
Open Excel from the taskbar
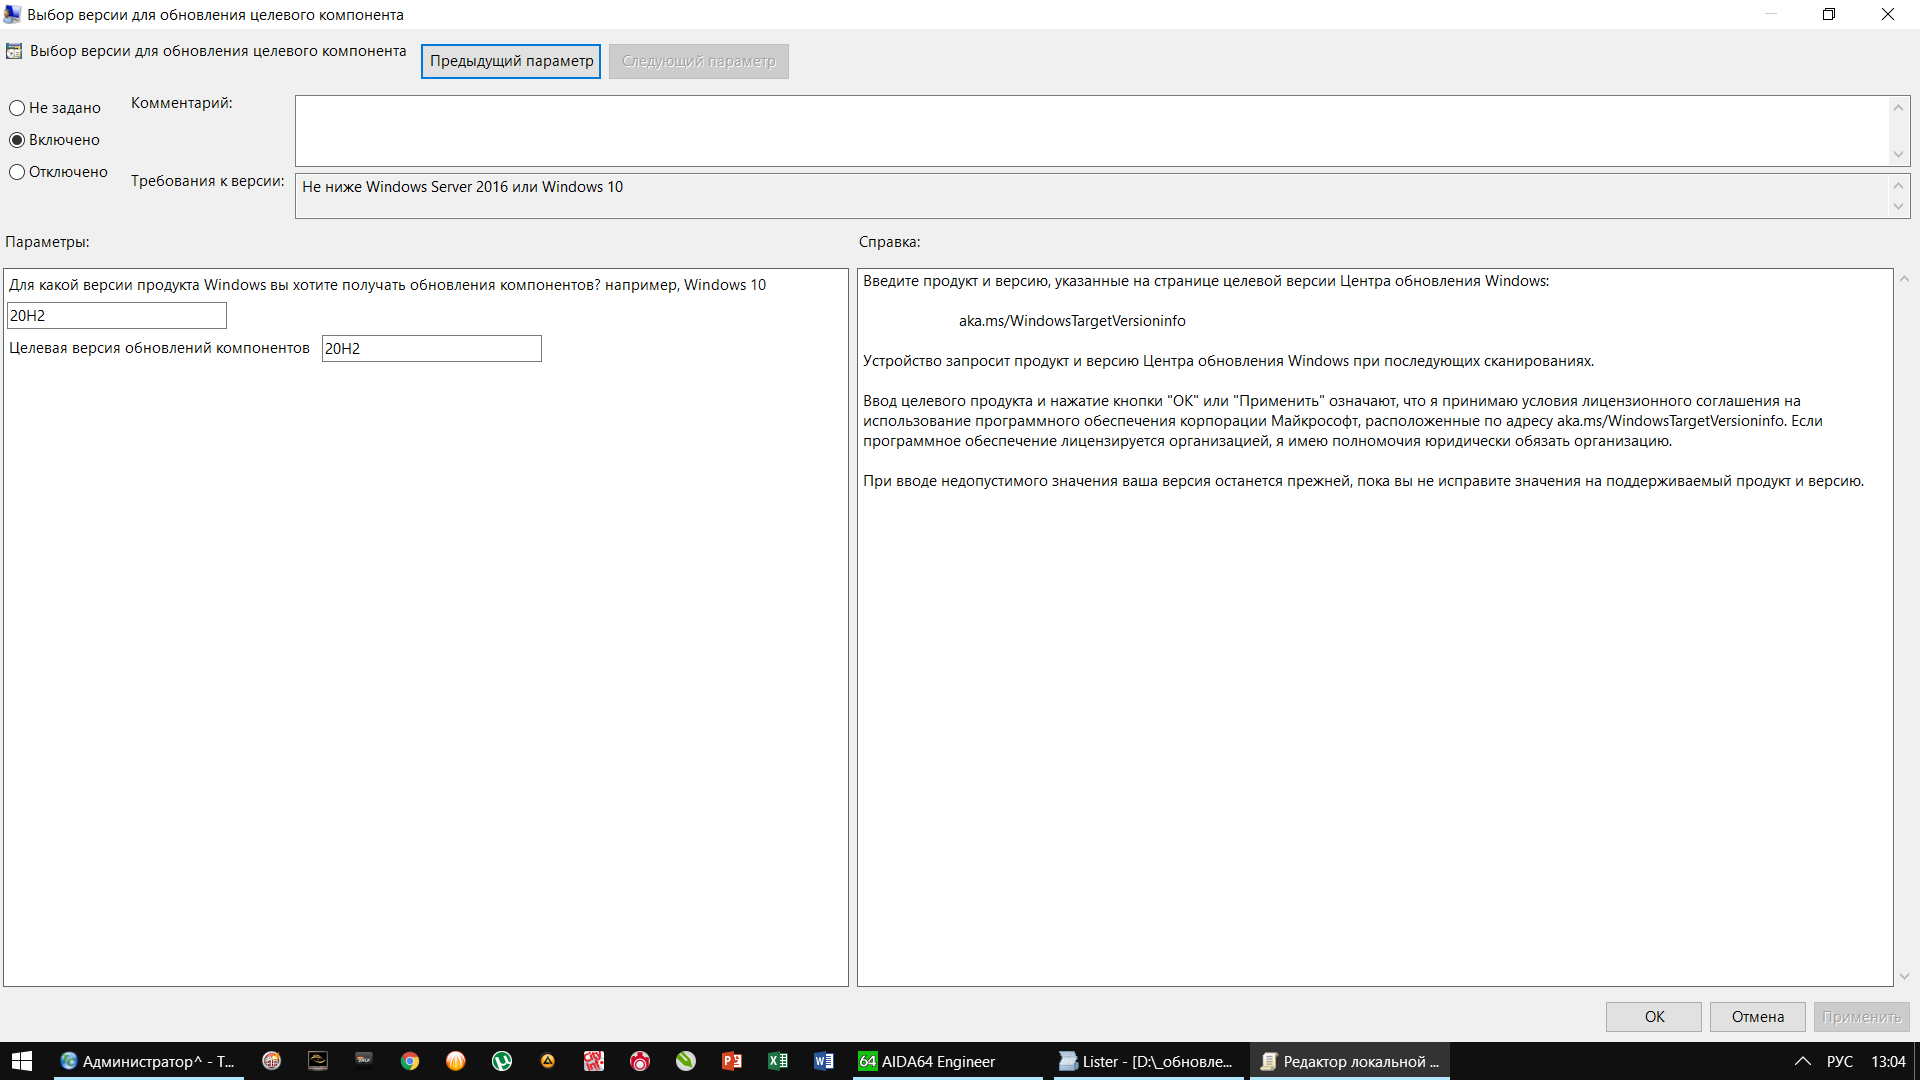(778, 1061)
